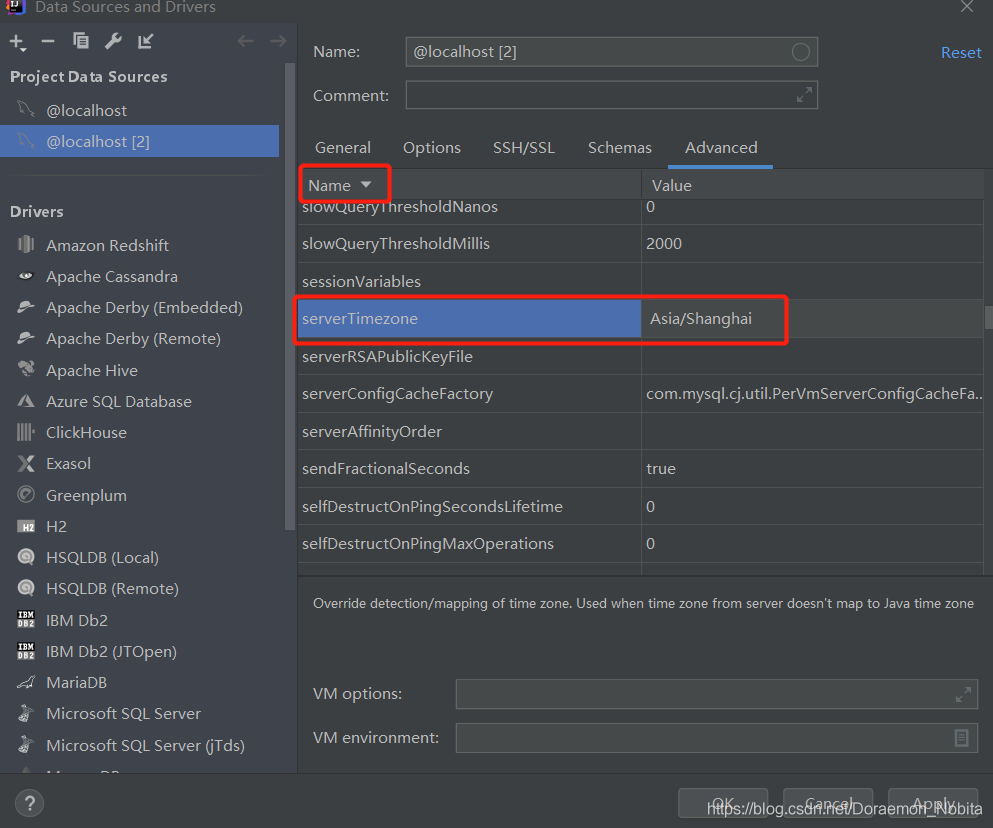
Task: Click the Reset link
Action: coord(961,53)
